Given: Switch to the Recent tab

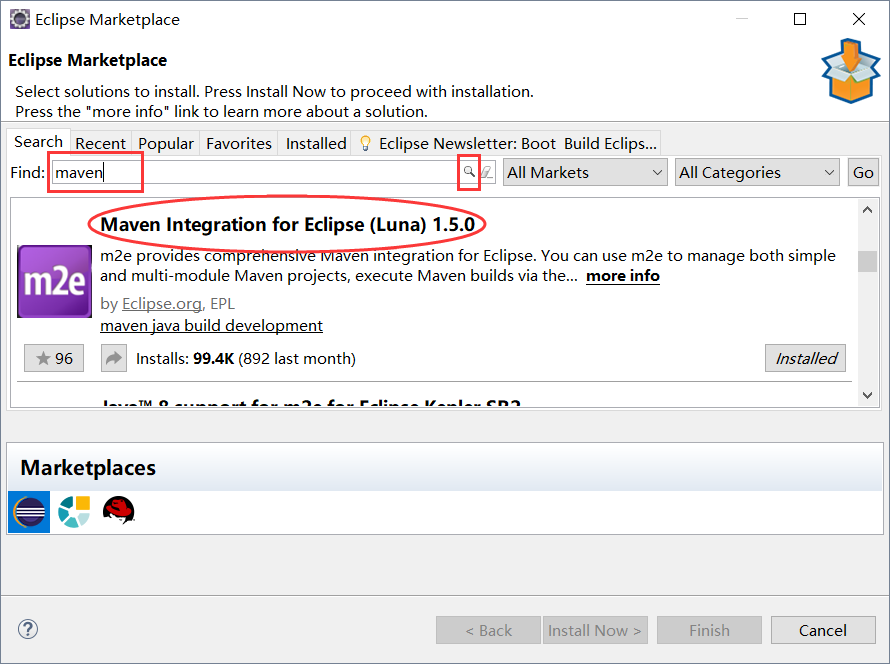Looking at the screenshot, I should [x=100, y=144].
